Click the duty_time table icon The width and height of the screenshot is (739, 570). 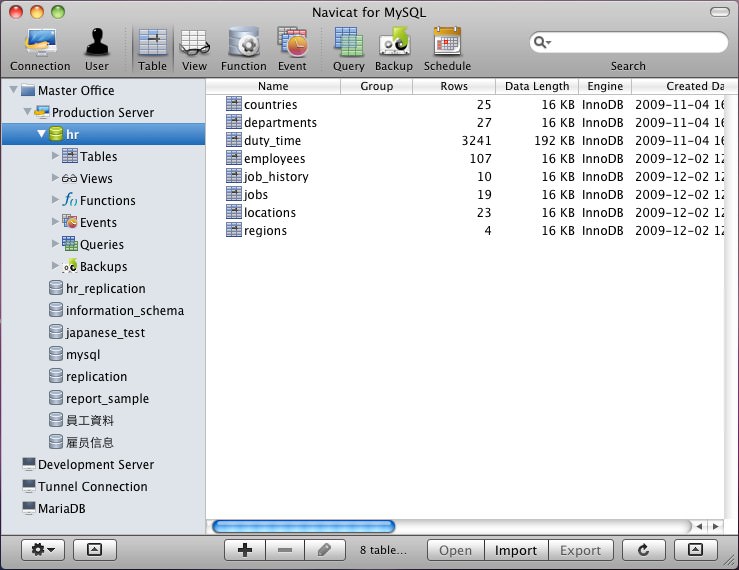234,140
